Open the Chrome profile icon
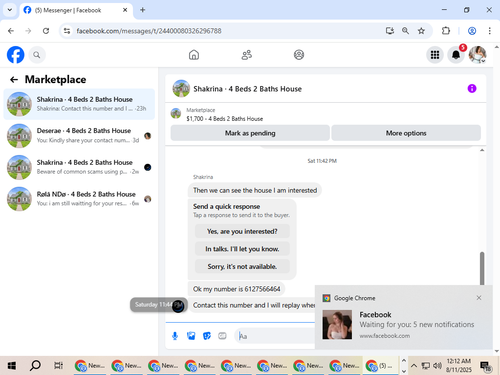Screen dimensions: 500x375 [x=472, y=31]
